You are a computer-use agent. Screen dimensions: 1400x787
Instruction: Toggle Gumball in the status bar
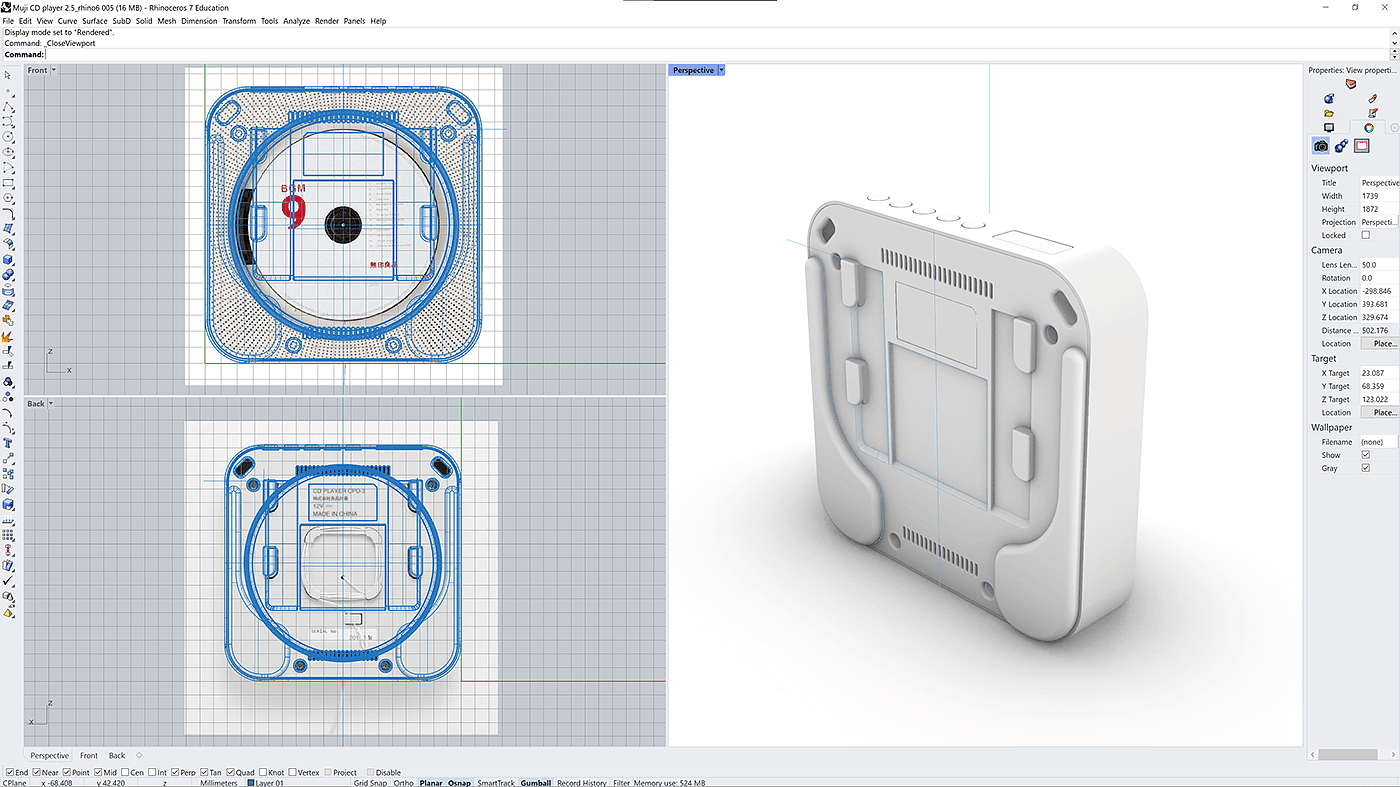[536, 783]
